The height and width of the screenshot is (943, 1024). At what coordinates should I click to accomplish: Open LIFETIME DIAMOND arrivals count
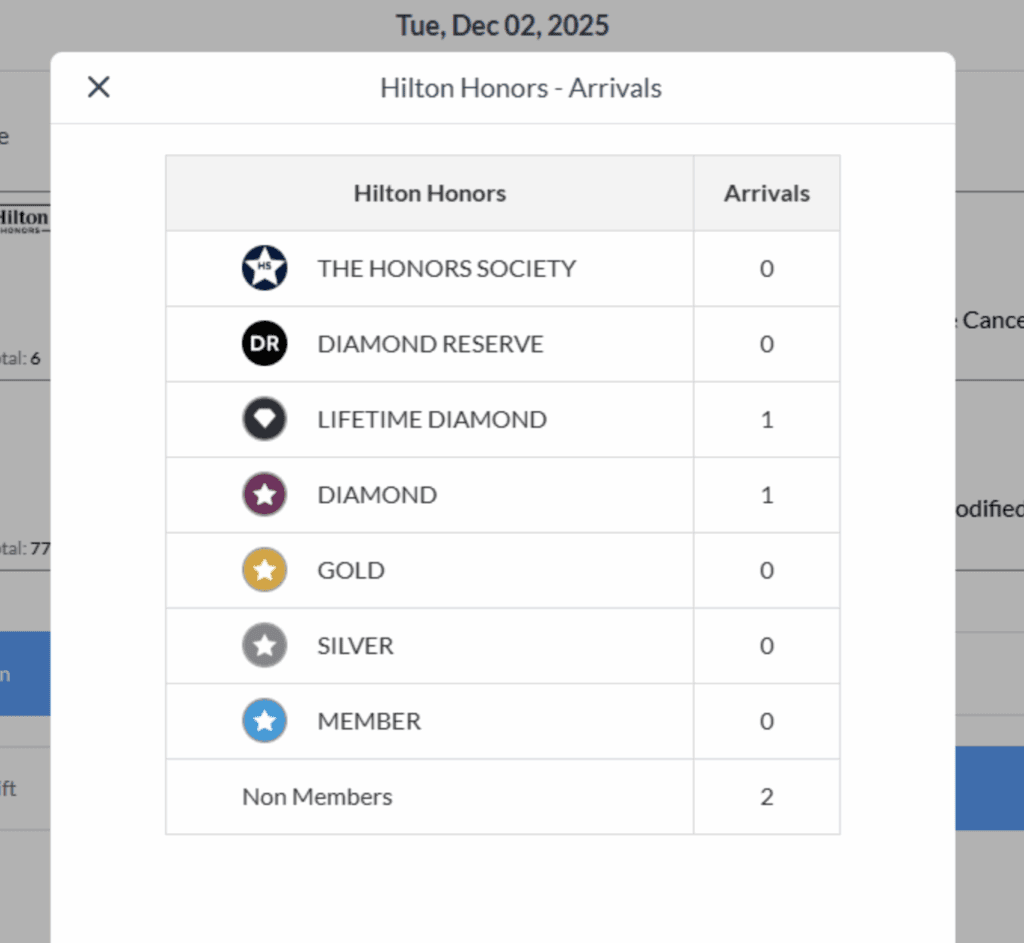coord(767,419)
